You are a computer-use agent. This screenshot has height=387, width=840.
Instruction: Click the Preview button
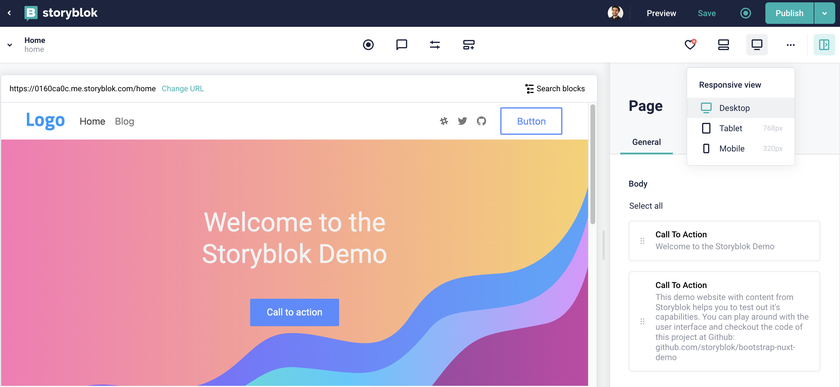pyautogui.click(x=661, y=13)
